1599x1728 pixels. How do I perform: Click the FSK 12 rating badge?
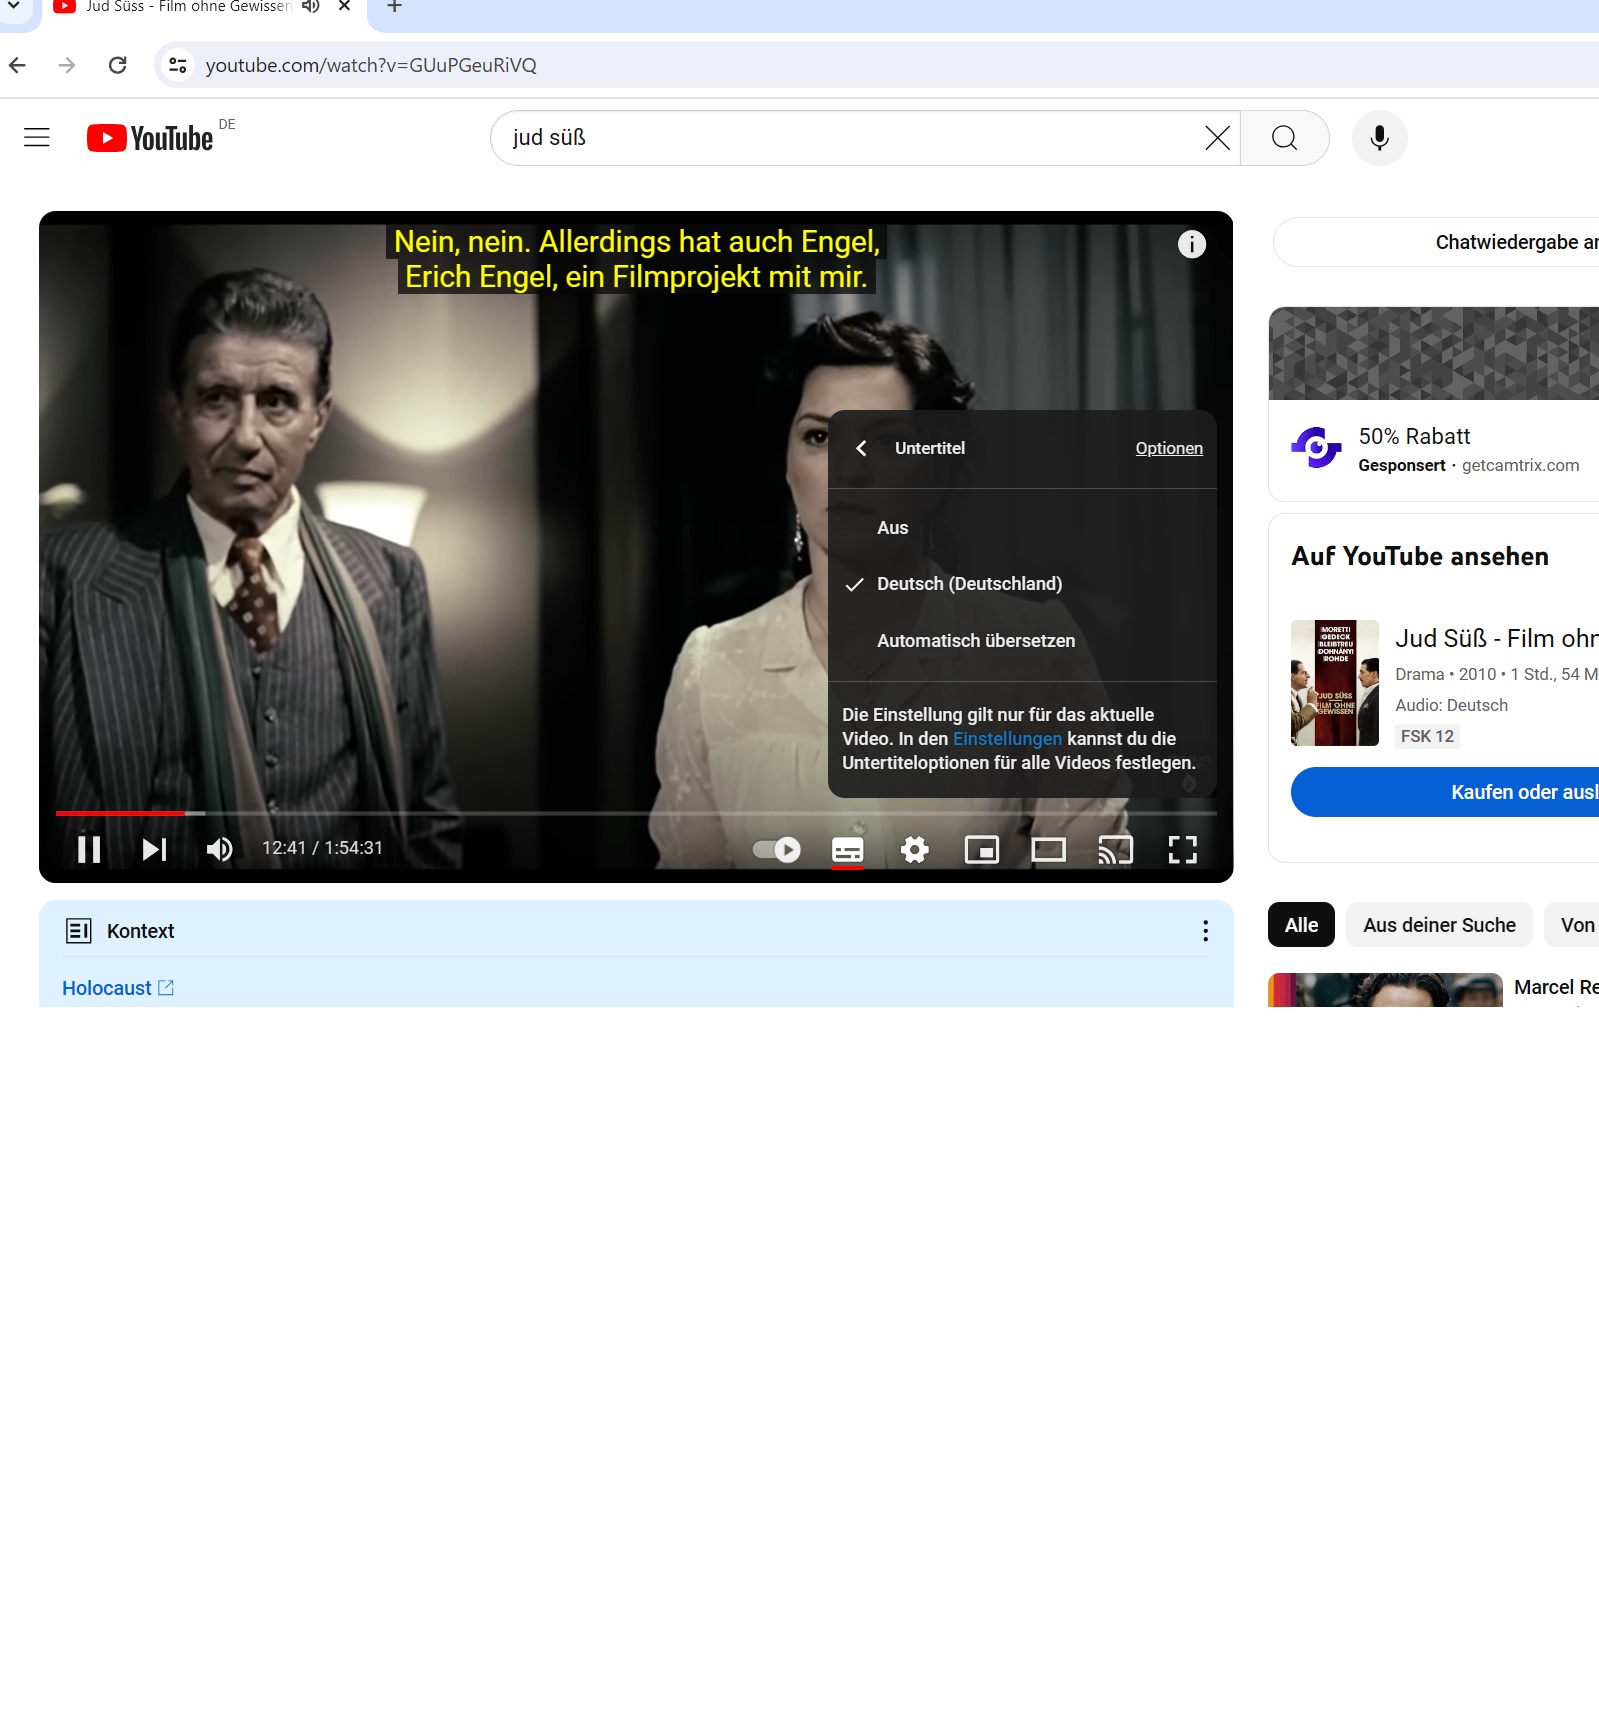tap(1427, 736)
